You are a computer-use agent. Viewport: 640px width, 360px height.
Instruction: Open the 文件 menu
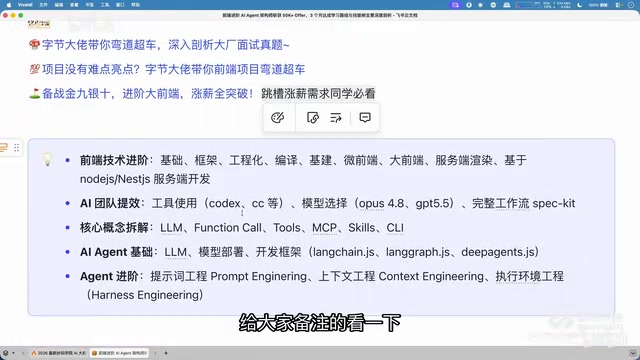point(43,5)
